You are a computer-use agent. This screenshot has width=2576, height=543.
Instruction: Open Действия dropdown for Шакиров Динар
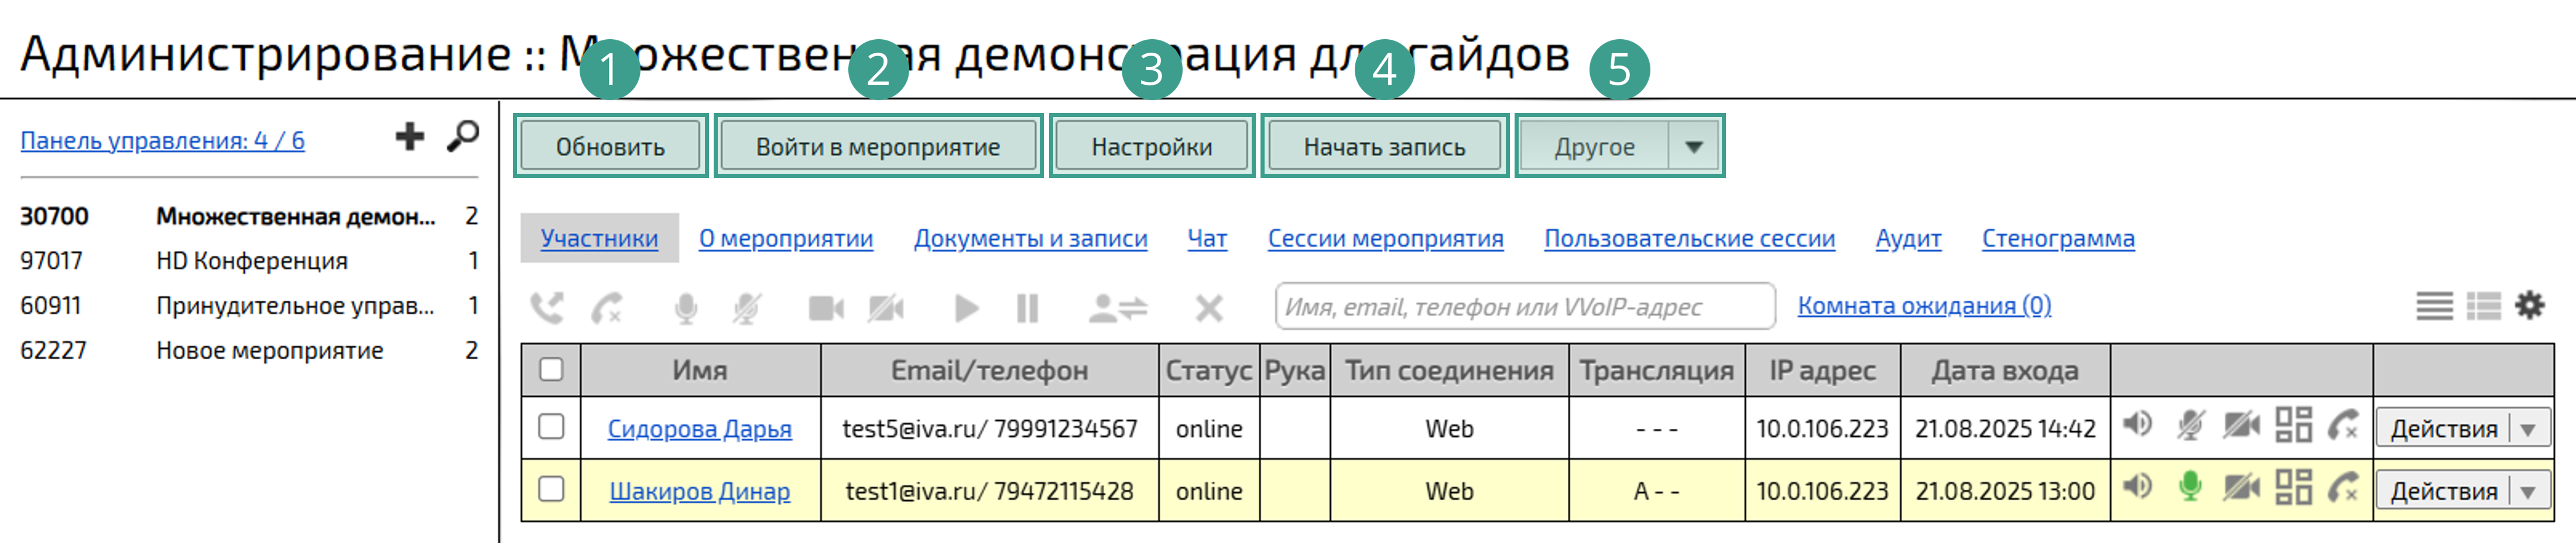pyautogui.click(x=2527, y=491)
